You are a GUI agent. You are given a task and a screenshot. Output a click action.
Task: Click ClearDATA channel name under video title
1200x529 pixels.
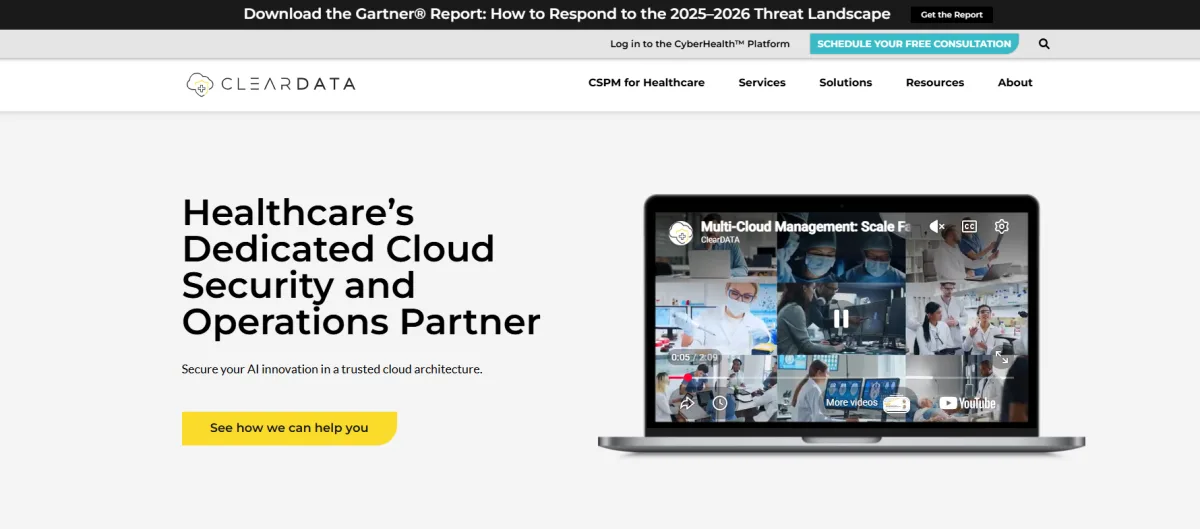721,240
